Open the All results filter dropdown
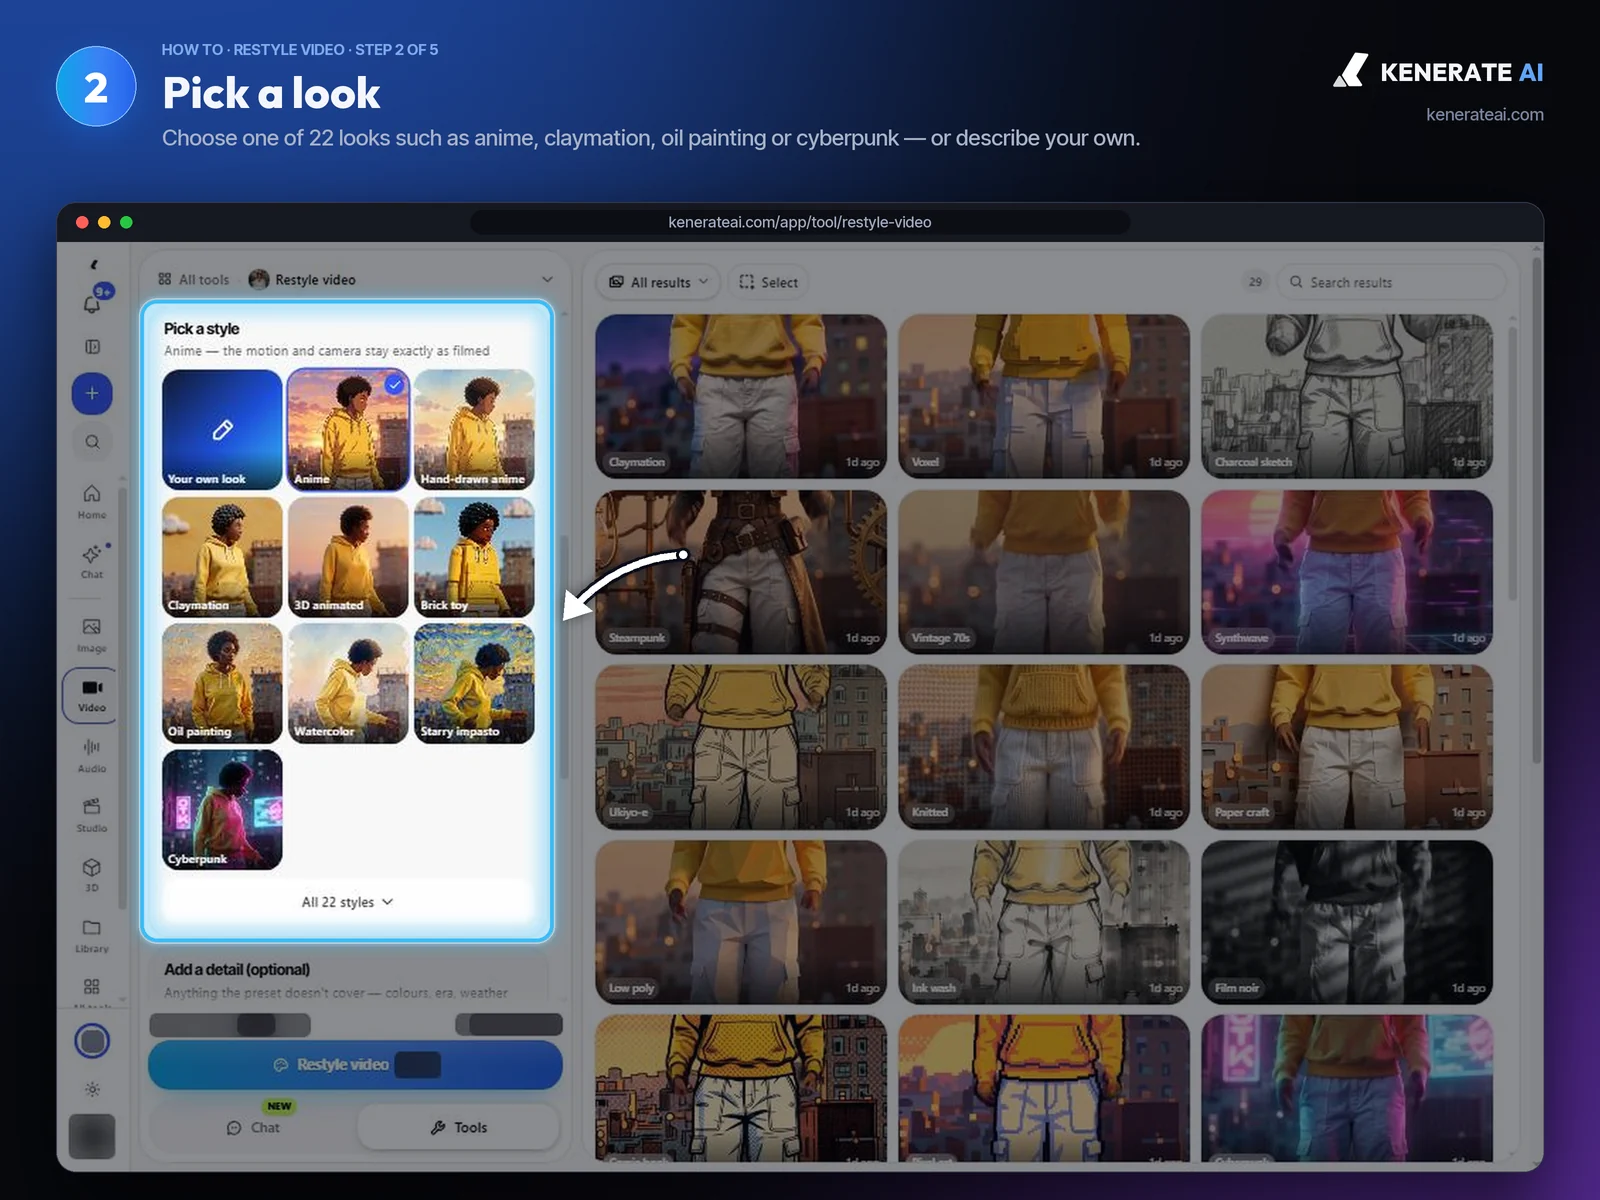Viewport: 1600px width, 1200px height. [659, 282]
